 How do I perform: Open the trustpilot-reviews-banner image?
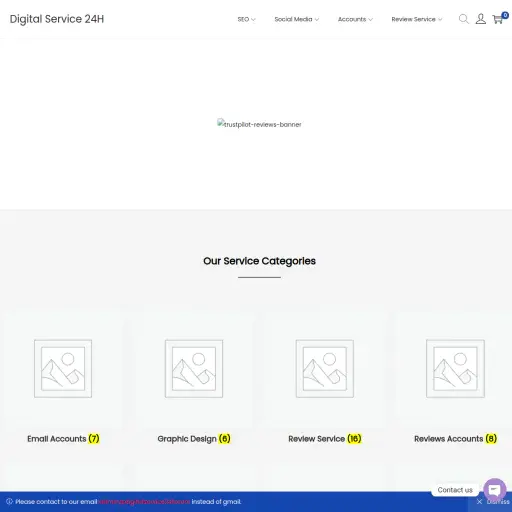coord(259,124)
